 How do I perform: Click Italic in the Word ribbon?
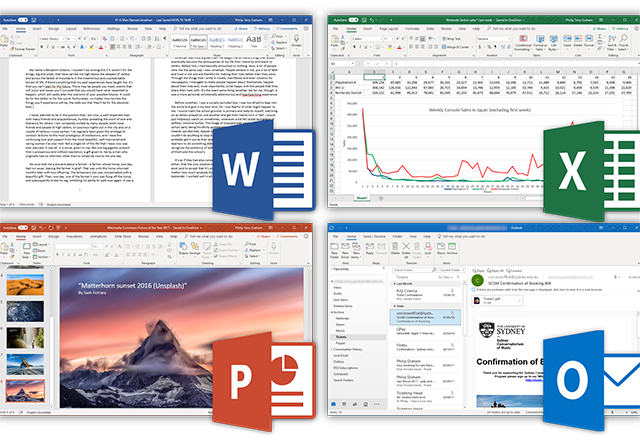click(47, 47)
